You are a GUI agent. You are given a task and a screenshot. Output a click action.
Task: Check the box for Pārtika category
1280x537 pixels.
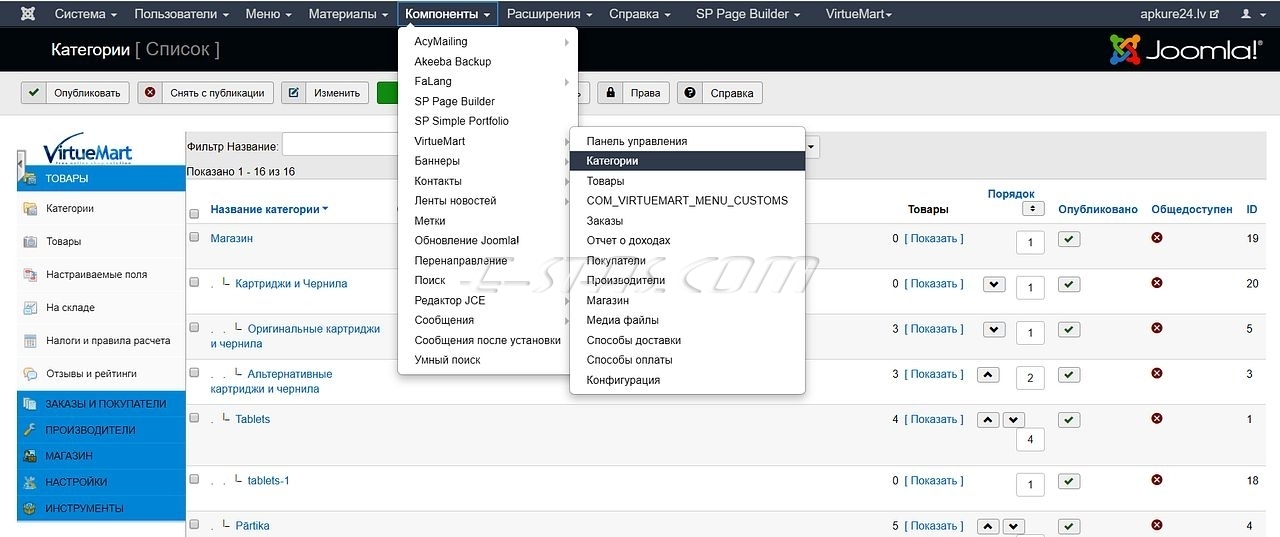coord(194,524)
